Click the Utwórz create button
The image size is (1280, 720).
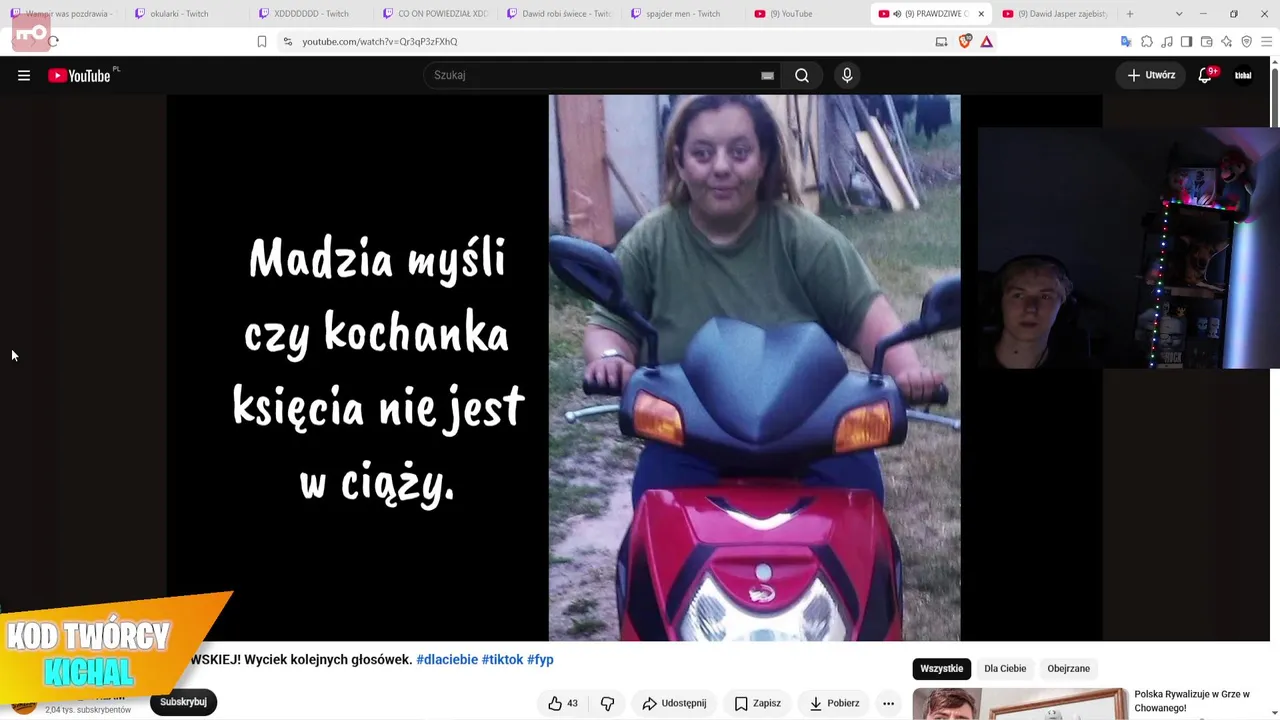[x=1151, y=75]
